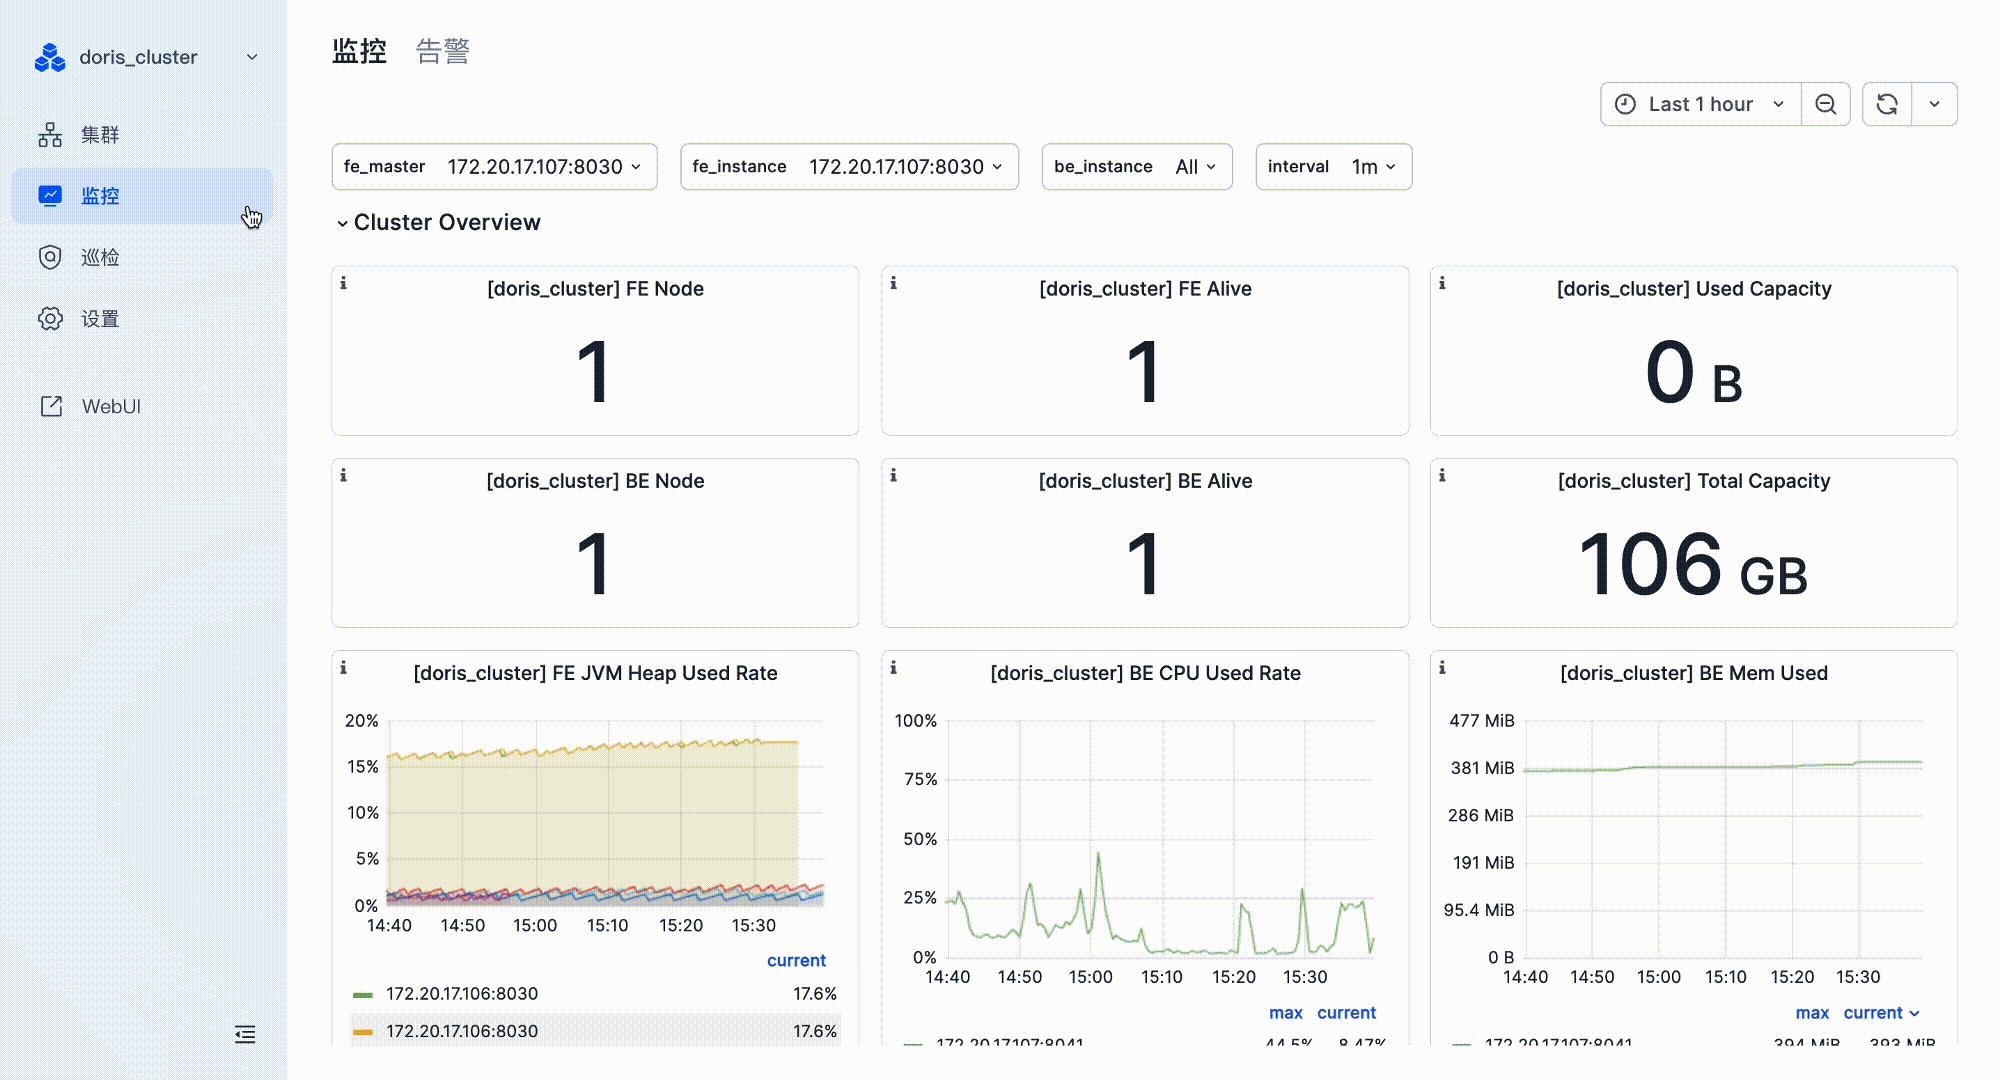Click yellow swatch for second 172.20.17.106:8030 series
Image resolution: width=2000 pixels, height=1080 pixels.
click(363, 1031)
